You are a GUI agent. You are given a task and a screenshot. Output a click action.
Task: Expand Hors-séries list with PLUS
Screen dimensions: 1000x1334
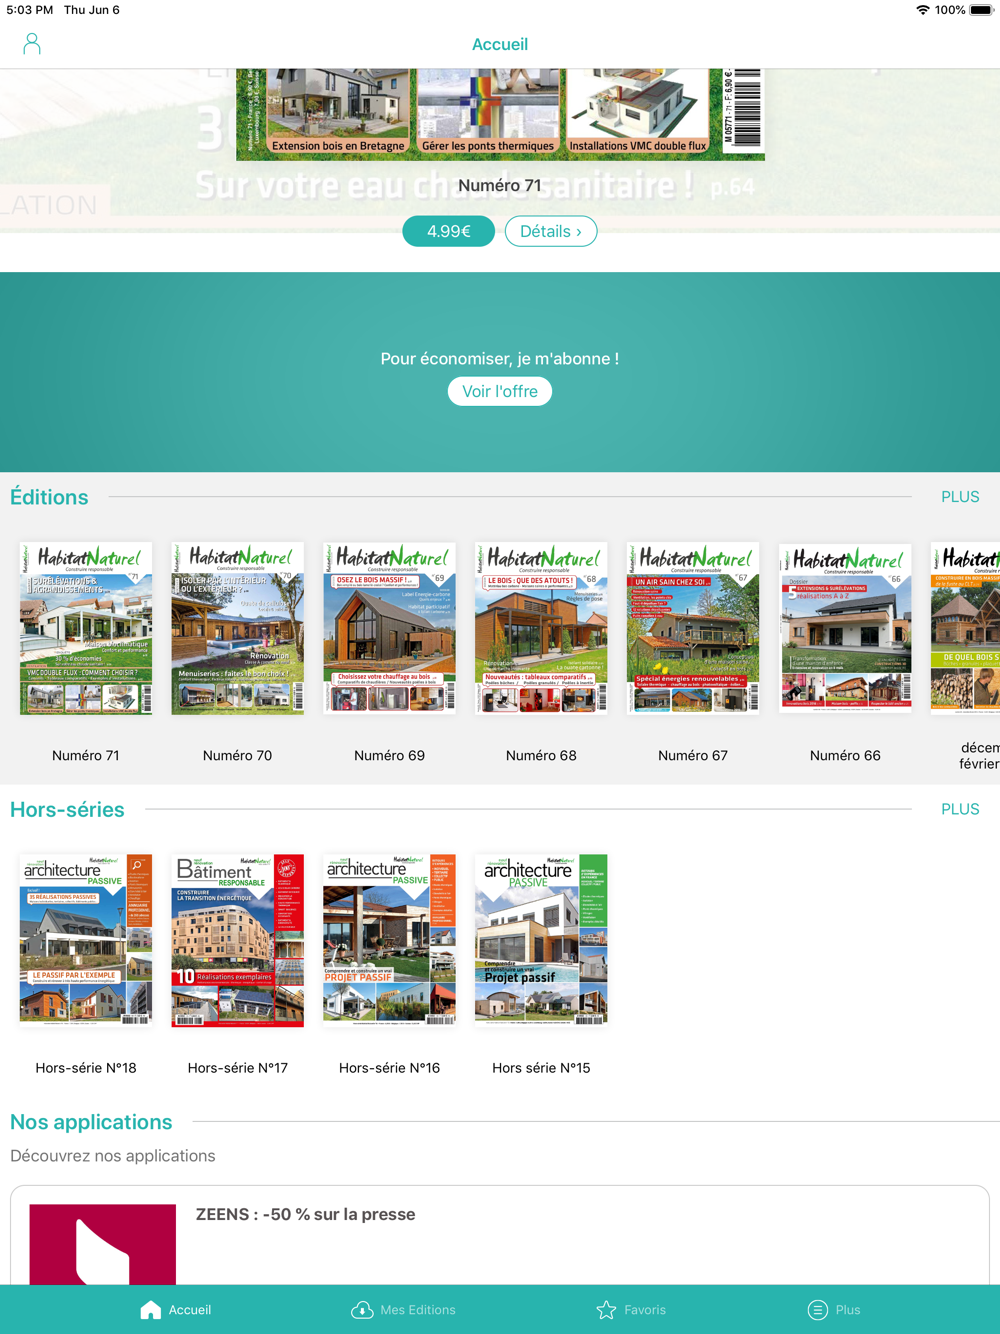tap(959, 809)
